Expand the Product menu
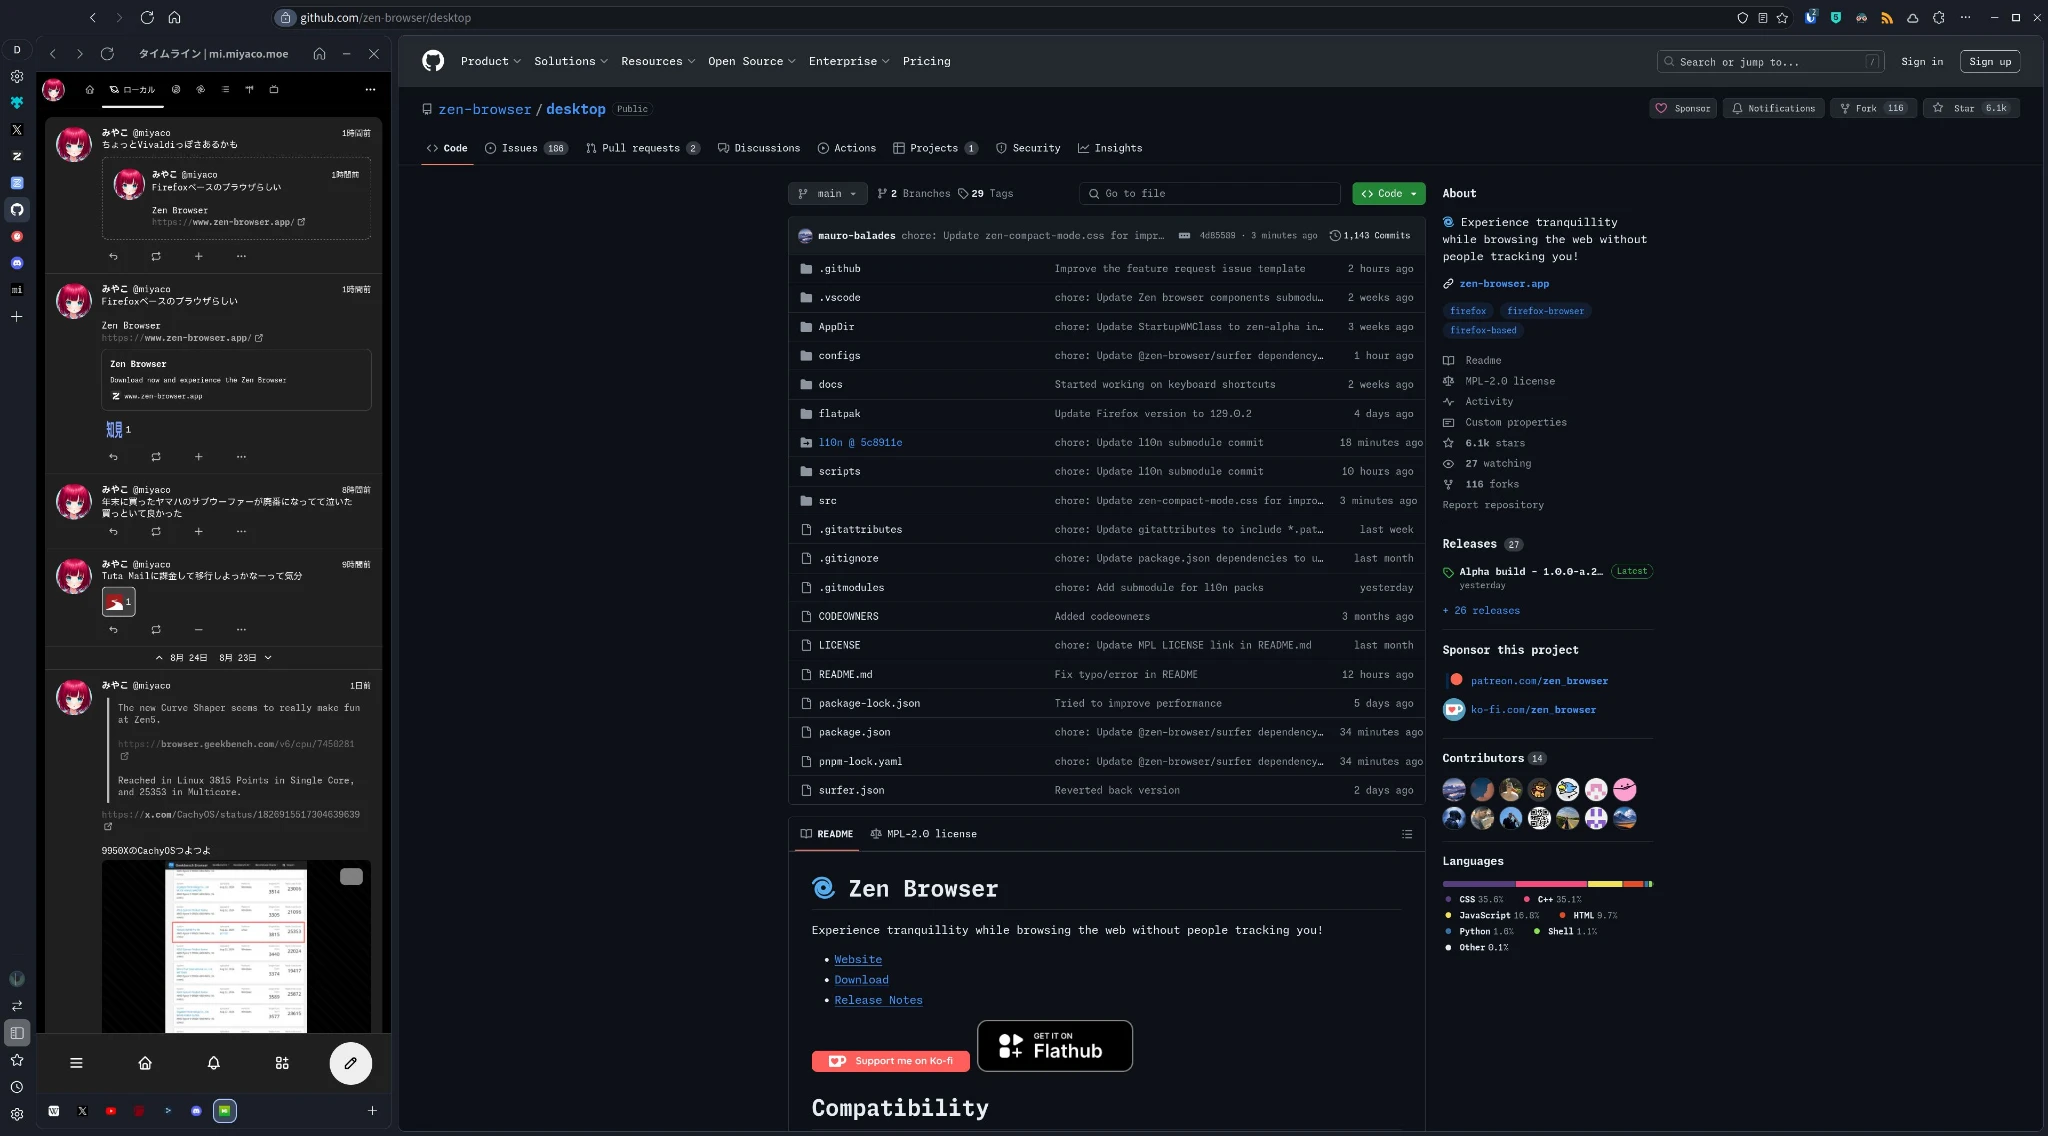This screenshot has width=2048, height=1136. point(490,62)
